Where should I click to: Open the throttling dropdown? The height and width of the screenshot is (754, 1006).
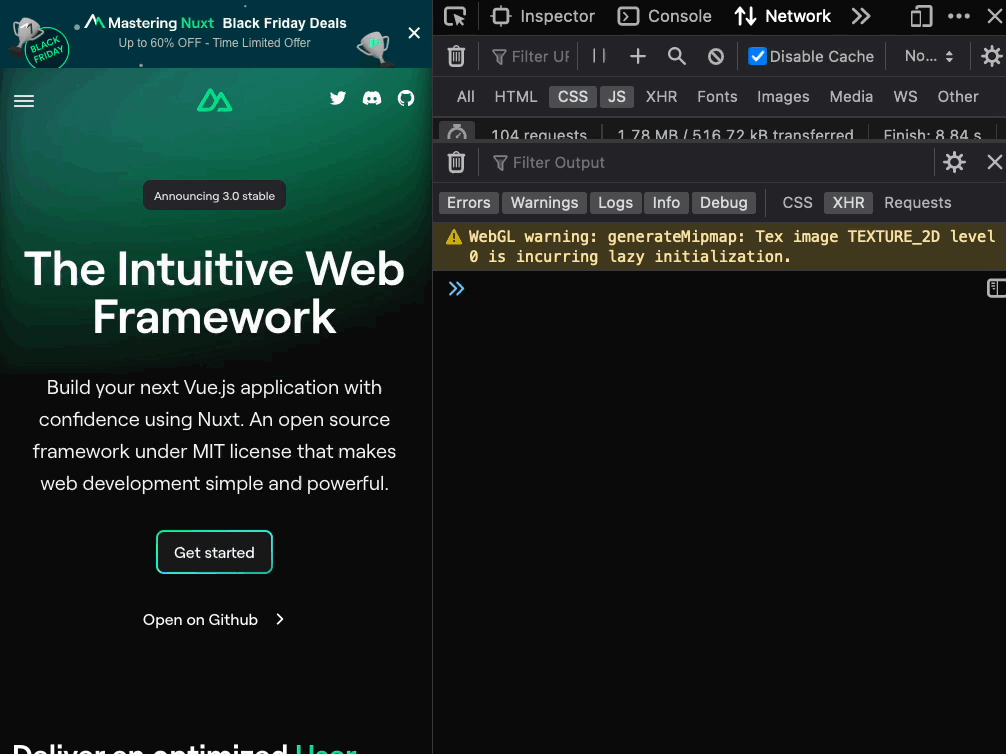tap(928, 56)
